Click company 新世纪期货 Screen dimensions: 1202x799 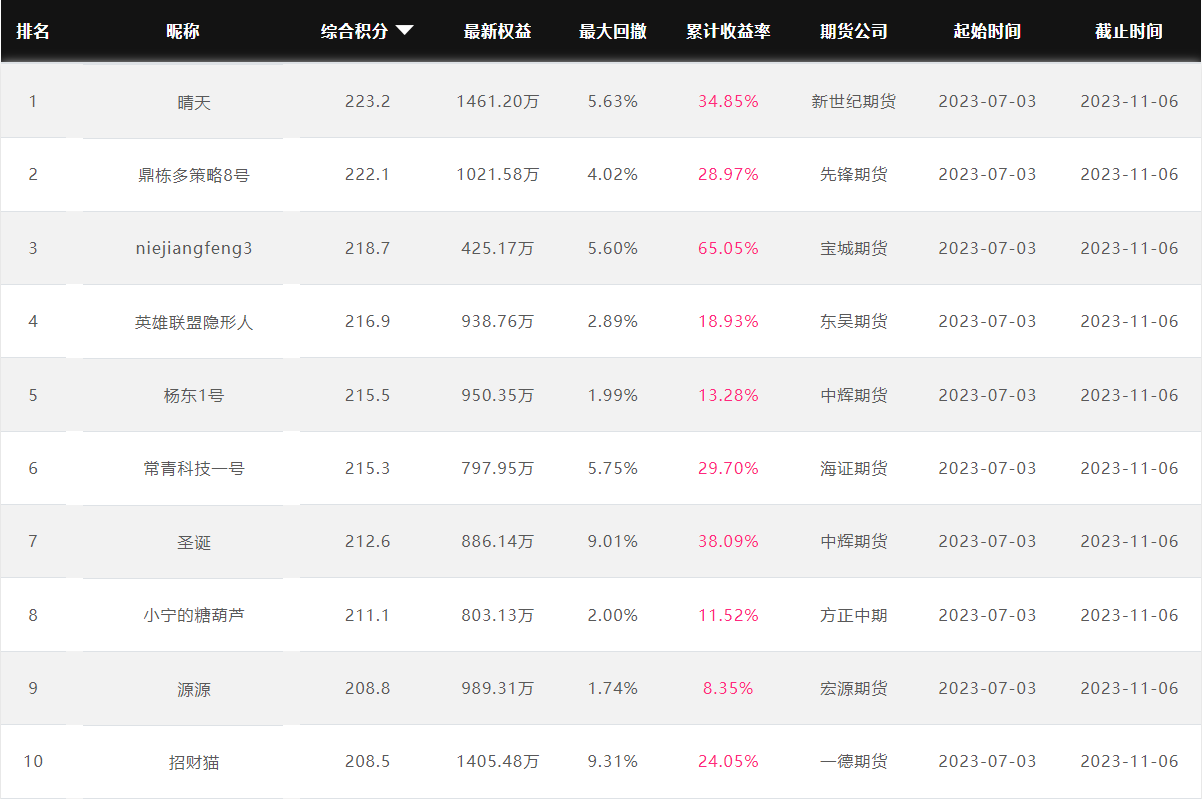(x=854, y=101)
